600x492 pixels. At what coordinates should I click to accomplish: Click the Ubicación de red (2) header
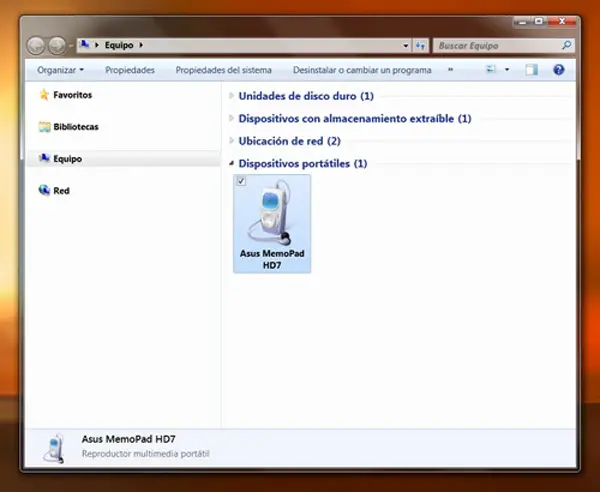[x=290, y=141]
